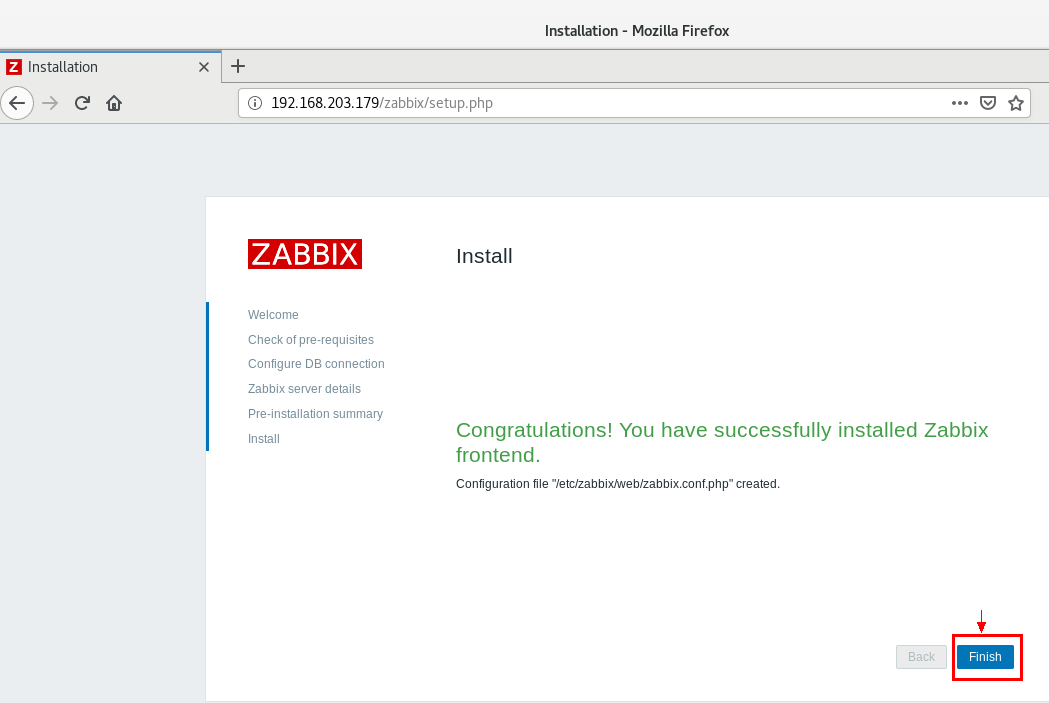Open page actions three-dots menu
1049x703 pixels.
tap(959, 103)
